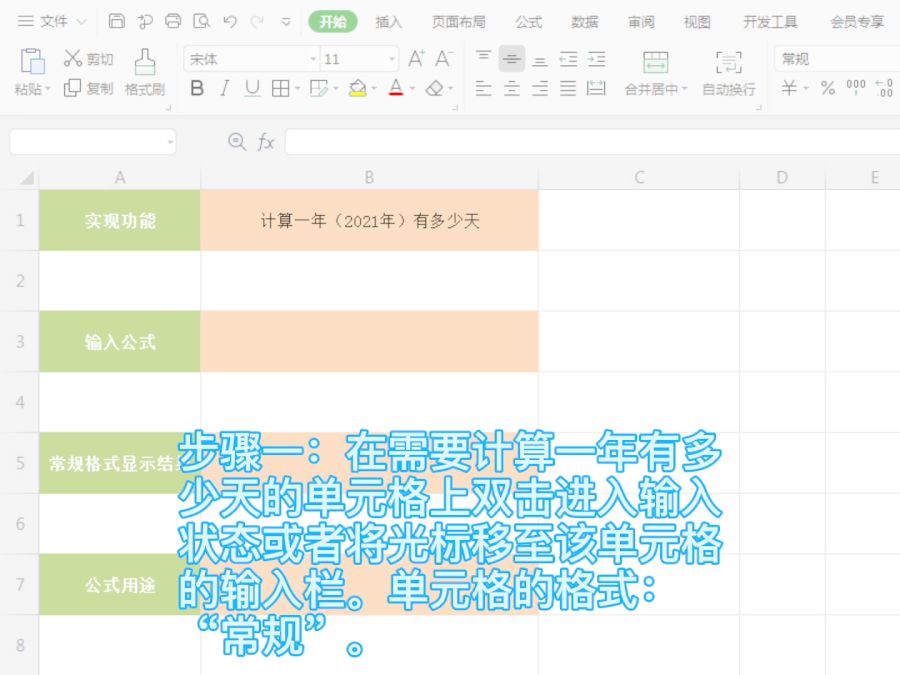Image resolution: width=900 pixels, height=675 pixels.
Task: Click the clear formatting eraser icon
Action: pos(435,88)
